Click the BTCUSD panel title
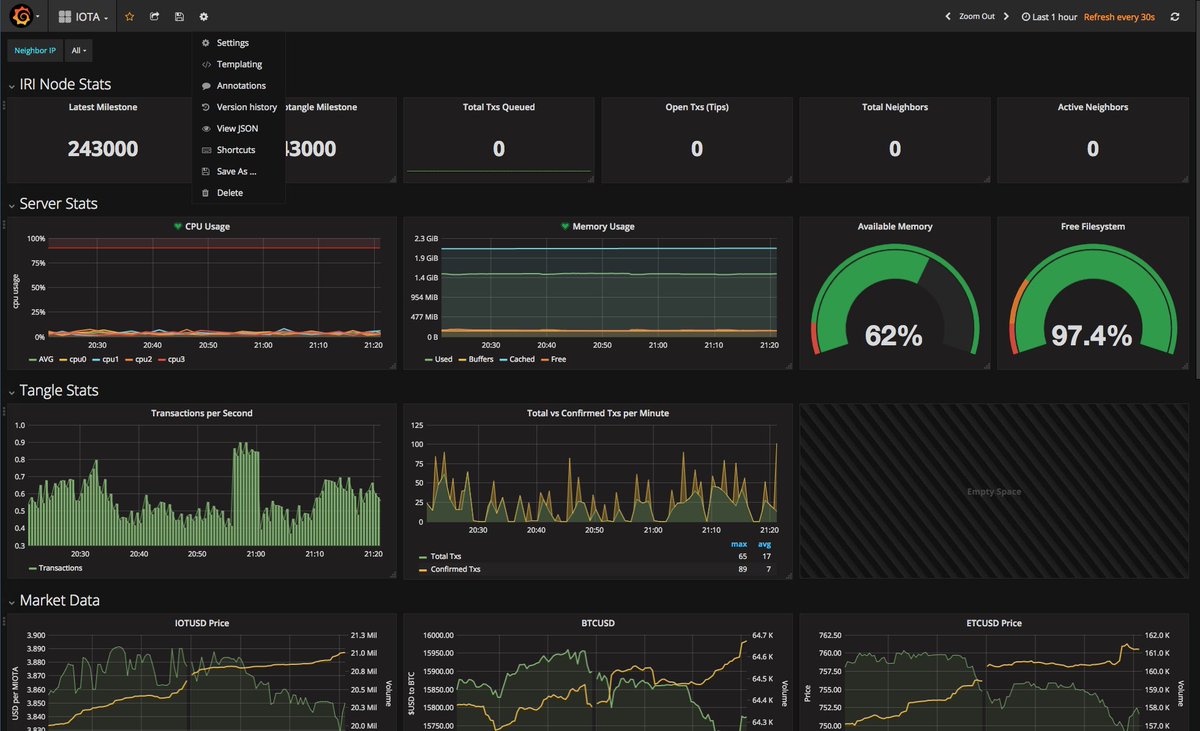1200x731 pixels. [x=598, y=623]
